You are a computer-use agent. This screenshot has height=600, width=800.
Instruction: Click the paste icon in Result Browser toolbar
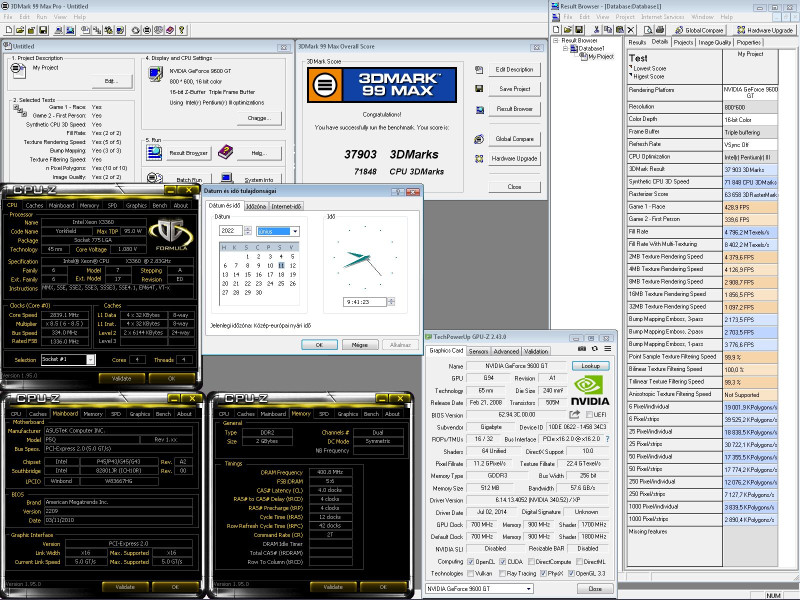[x=619, y=30]
